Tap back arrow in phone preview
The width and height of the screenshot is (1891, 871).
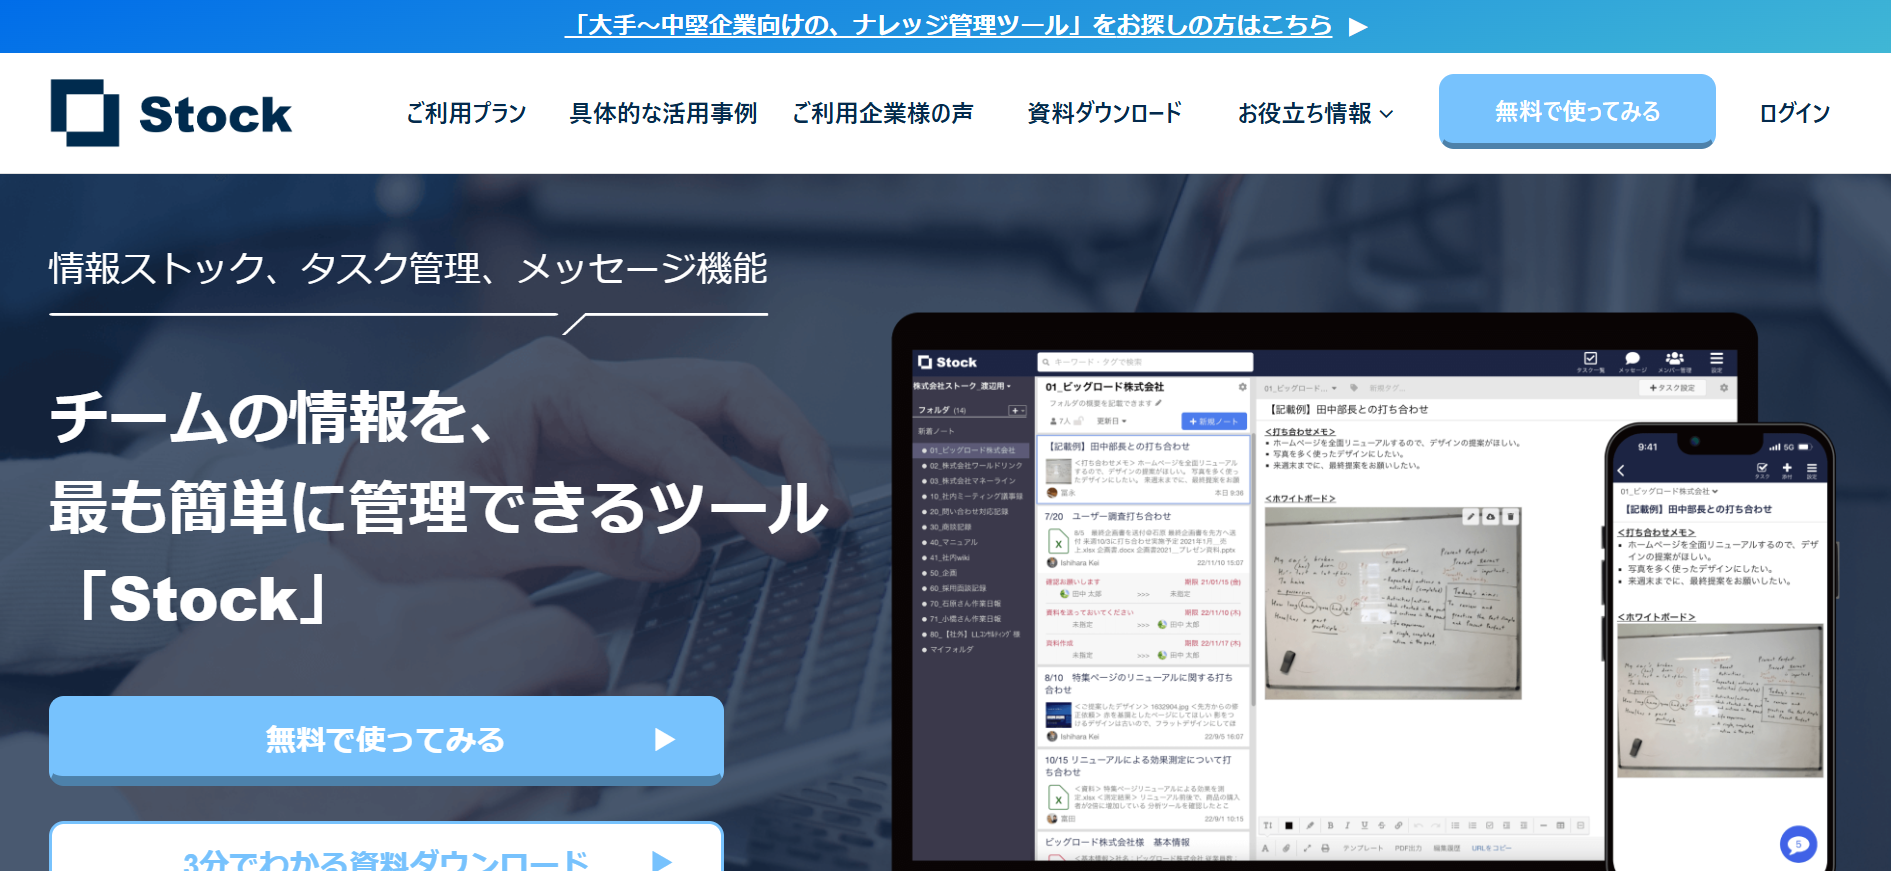coord(1621,470)
